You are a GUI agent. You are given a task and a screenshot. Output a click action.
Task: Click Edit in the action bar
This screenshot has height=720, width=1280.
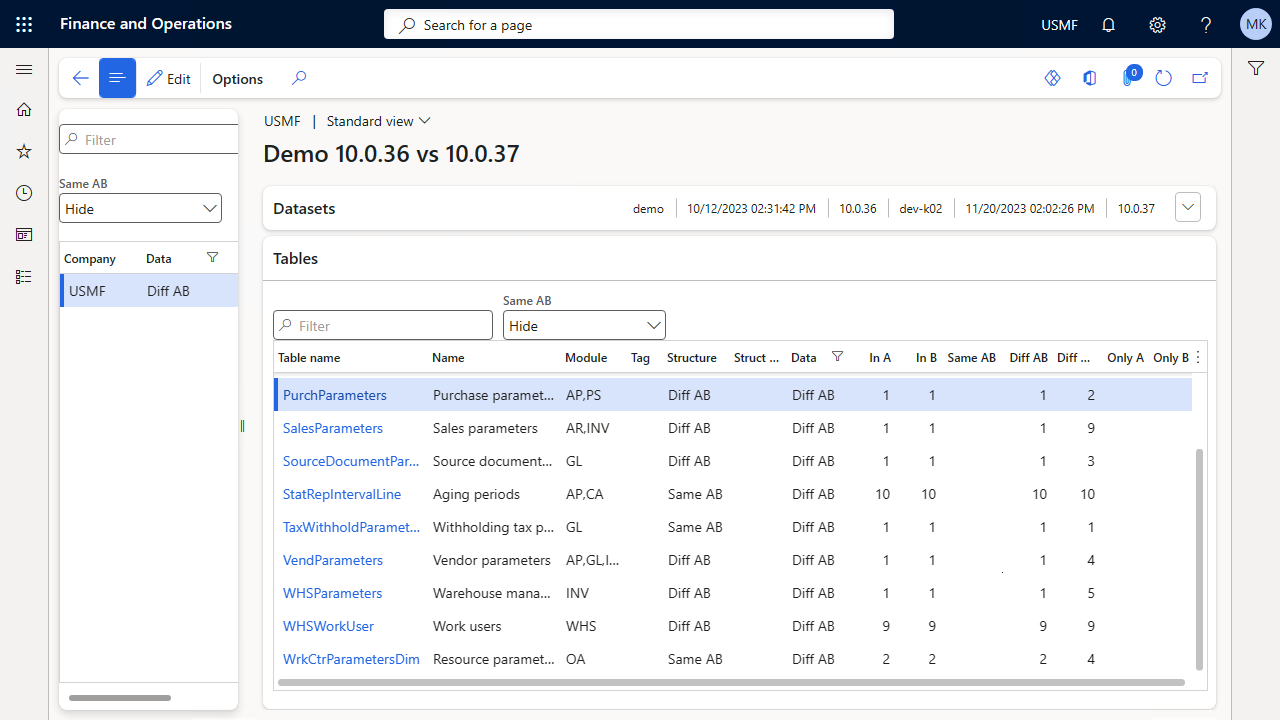[168, 79]
